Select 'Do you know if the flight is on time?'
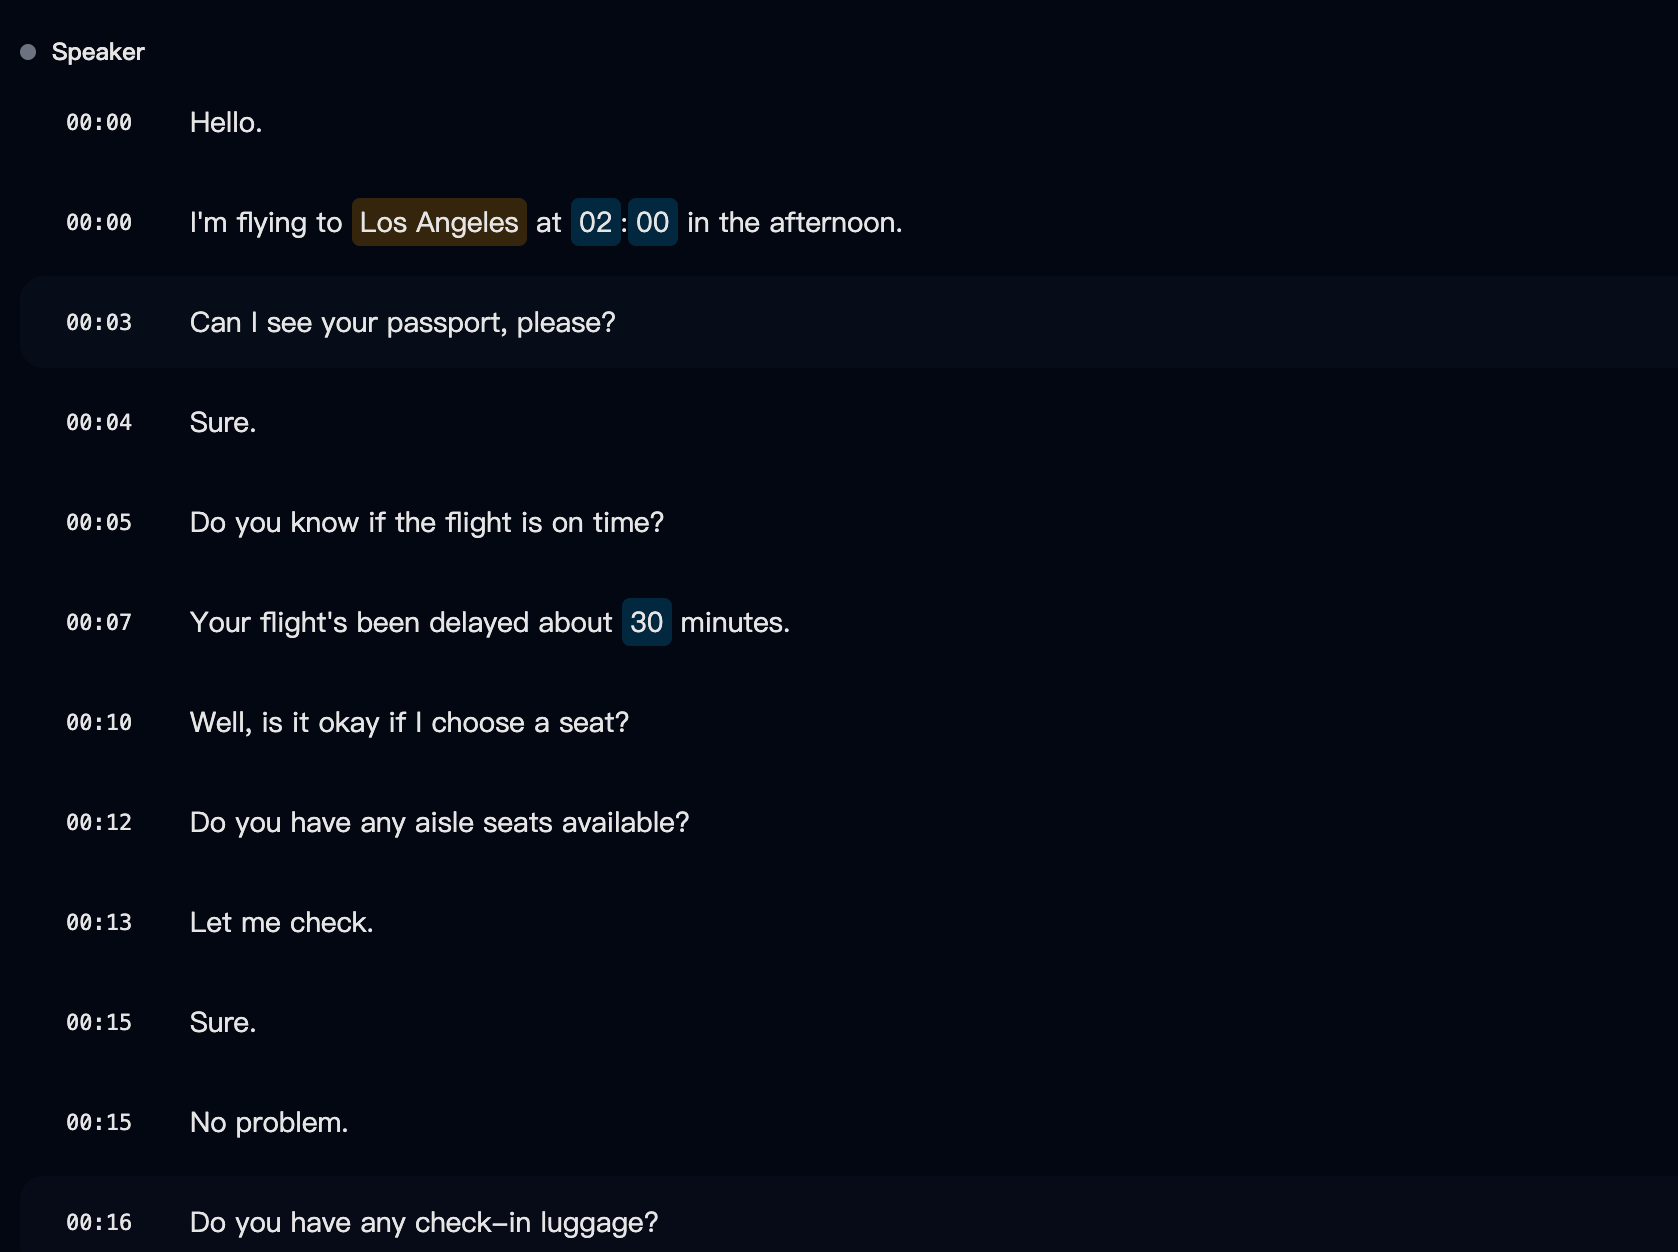This screenshot has width=1678, height=1252. pos(427,522)
